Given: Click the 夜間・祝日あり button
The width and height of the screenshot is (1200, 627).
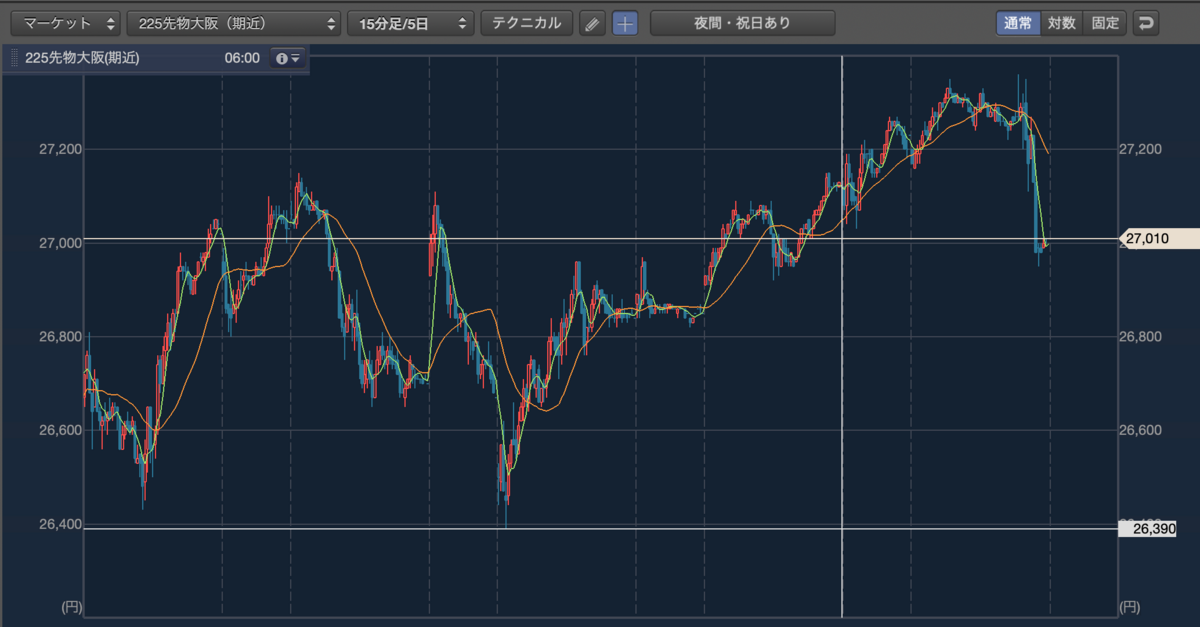Looking at the screenshot, I should pyautogui.click(x=742, y=23).
